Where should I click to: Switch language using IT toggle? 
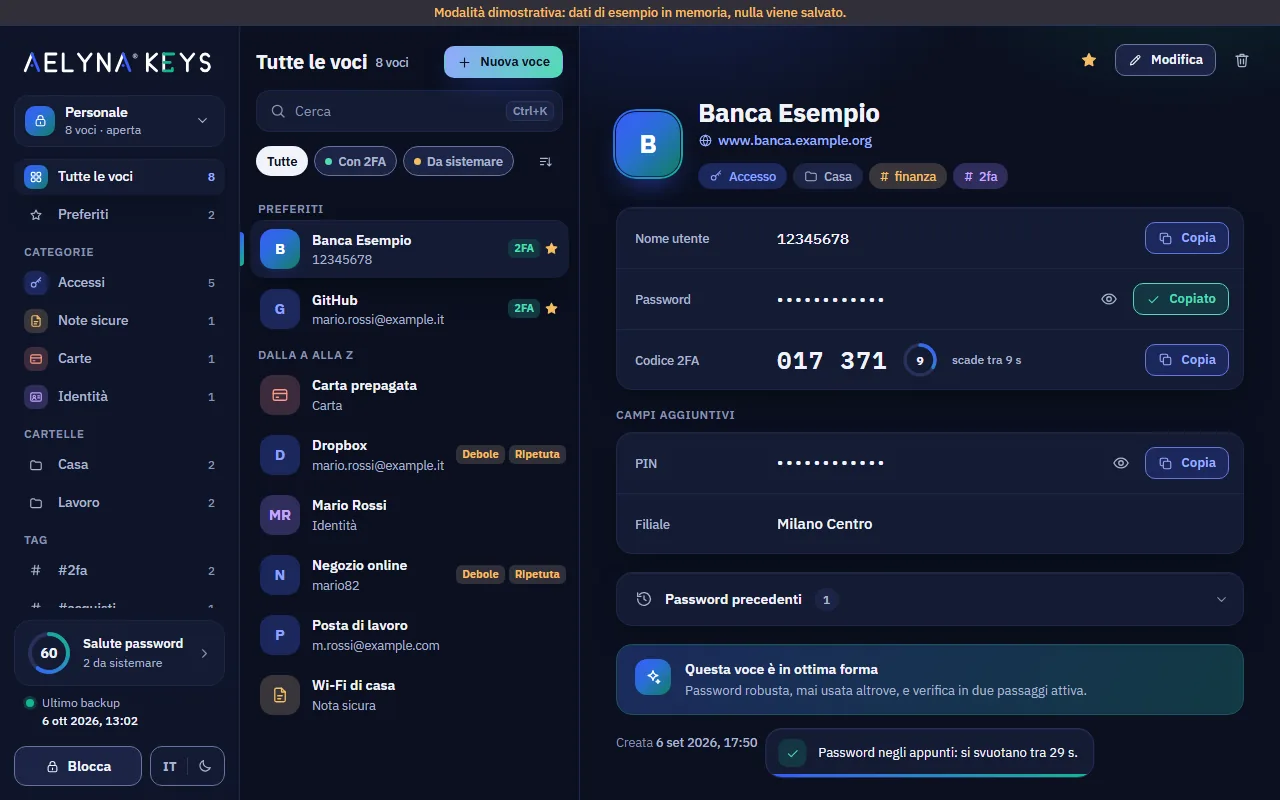(x=170, y=766)
